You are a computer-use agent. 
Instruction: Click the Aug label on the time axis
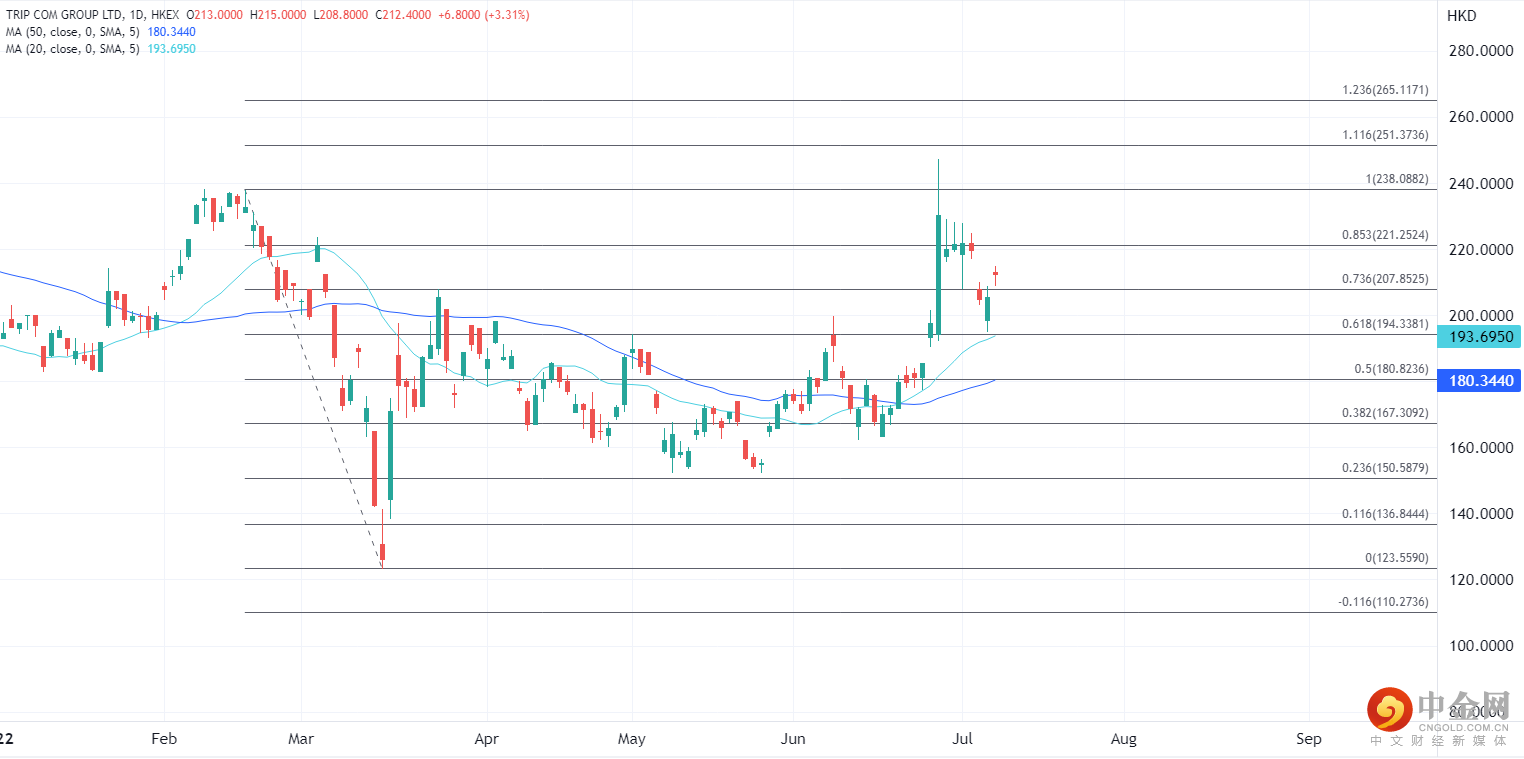1124,739
